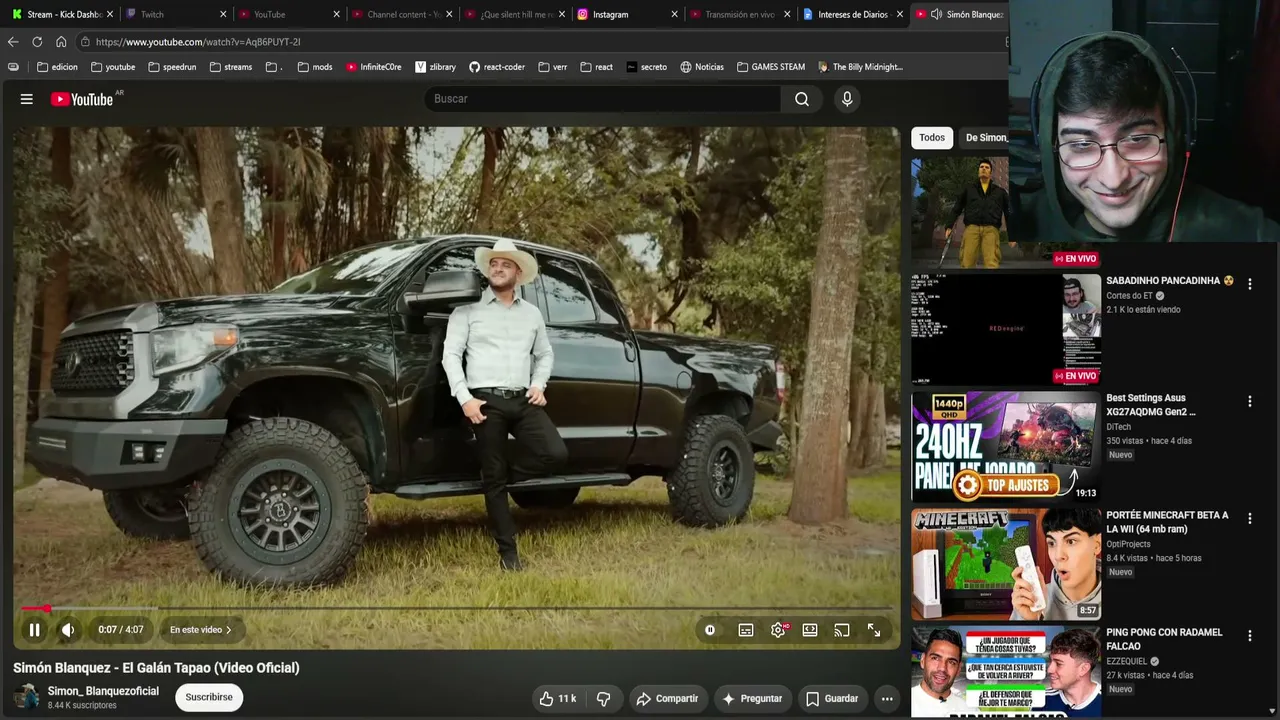Enter full screen mode
Image resolution: width=1280 pixels, height=720 pixels.
coord(874,630)
